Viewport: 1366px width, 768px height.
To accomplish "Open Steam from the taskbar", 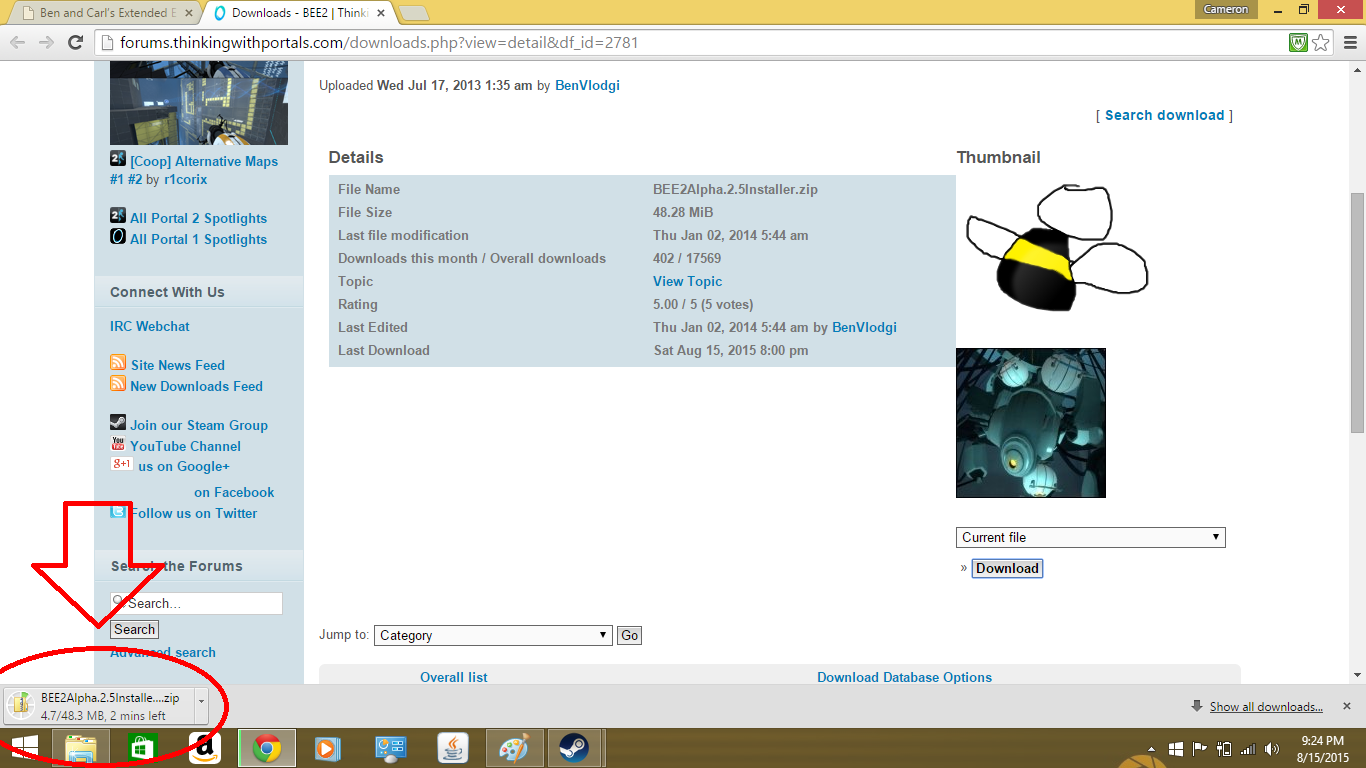I will pos(574,748).
